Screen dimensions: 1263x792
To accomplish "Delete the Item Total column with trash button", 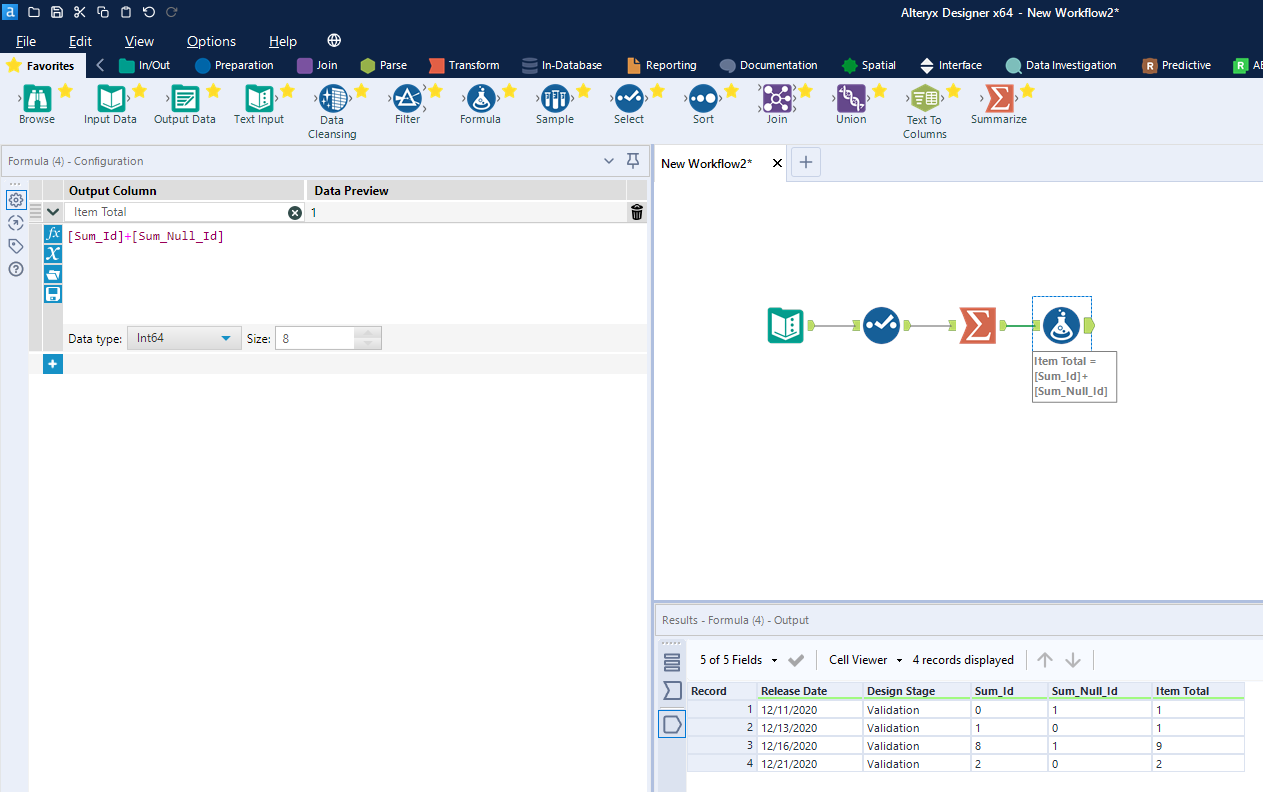I will [637, 211].
